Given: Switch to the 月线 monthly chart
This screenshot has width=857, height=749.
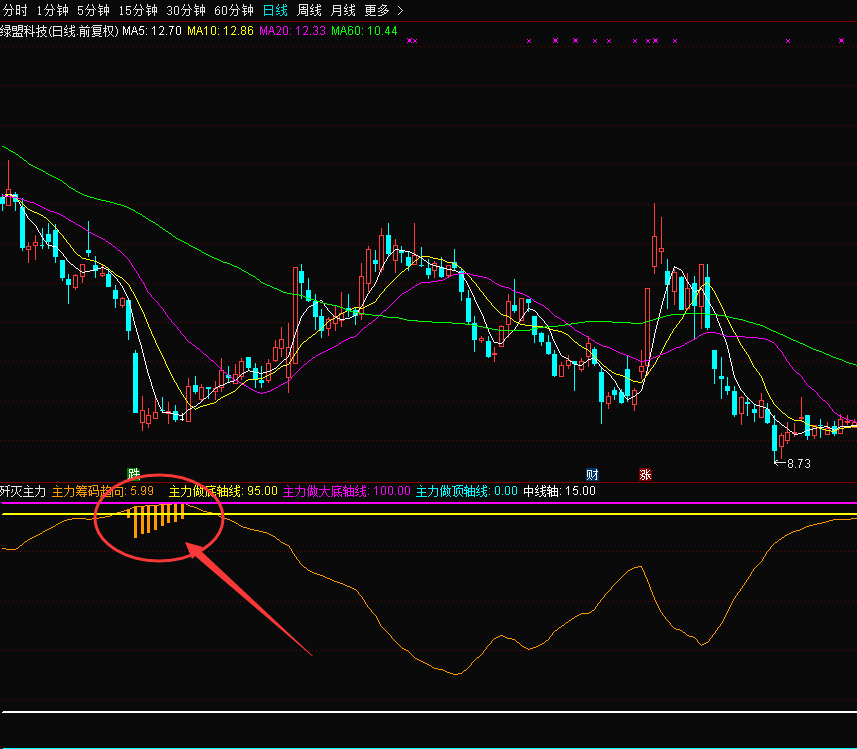Looking at the screenshot, I should (343, 10).
